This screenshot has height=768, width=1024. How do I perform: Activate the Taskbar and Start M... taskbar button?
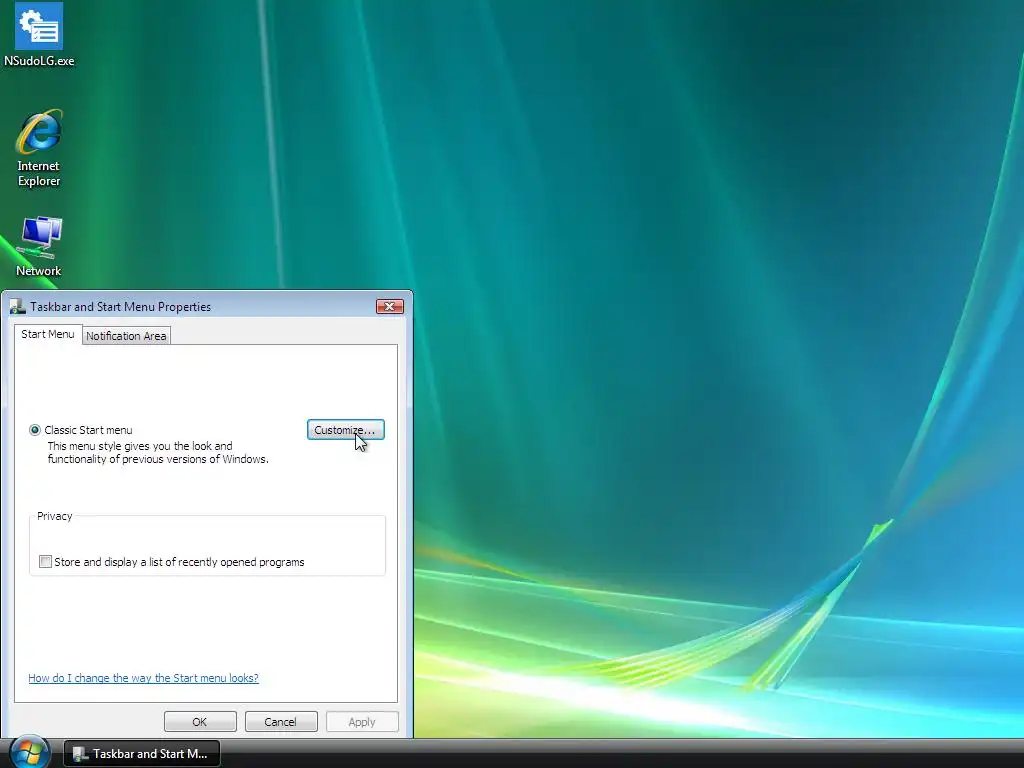pyautogui.click(x=142, y=754)
